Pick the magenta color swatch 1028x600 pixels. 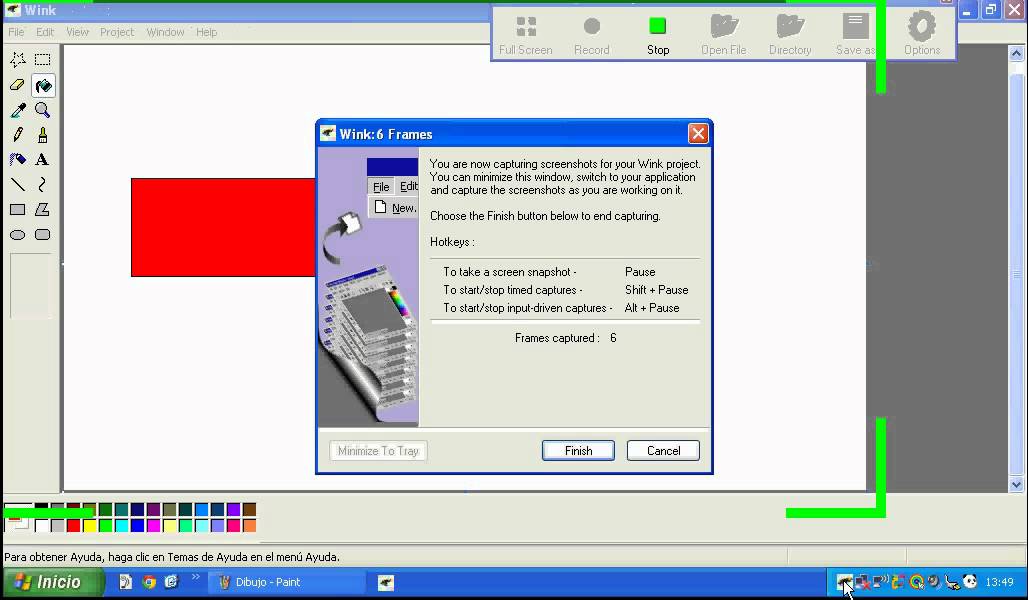coord(153,525)
